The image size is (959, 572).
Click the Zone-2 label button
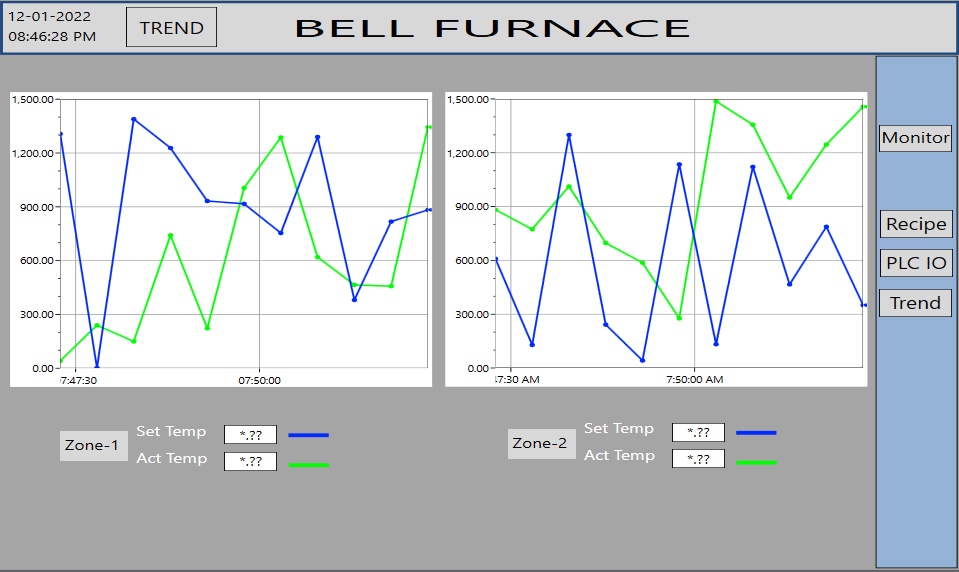[x=541, y=444]
